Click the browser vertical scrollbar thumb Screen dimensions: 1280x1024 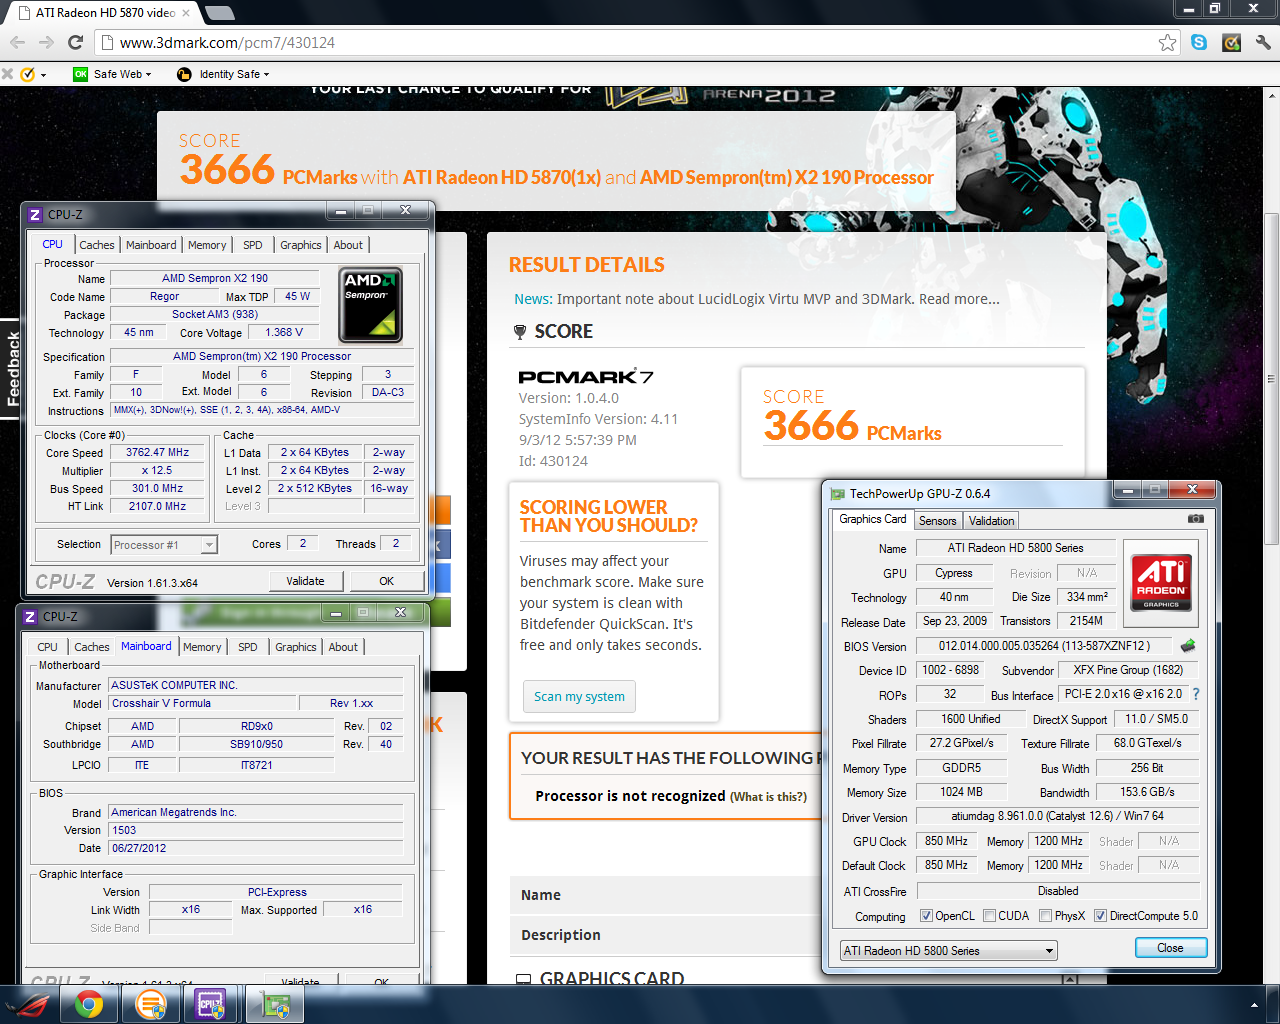click(1271, 380)
